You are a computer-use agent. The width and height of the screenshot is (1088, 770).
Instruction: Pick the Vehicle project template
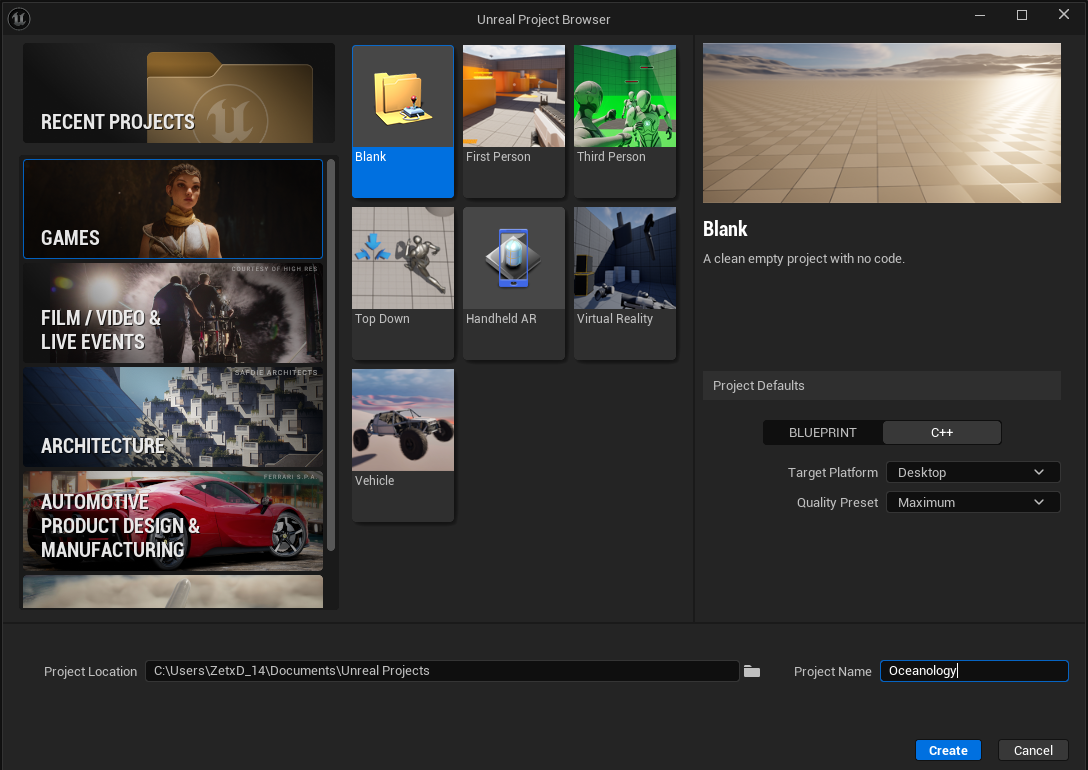click(x=402, y=444)
